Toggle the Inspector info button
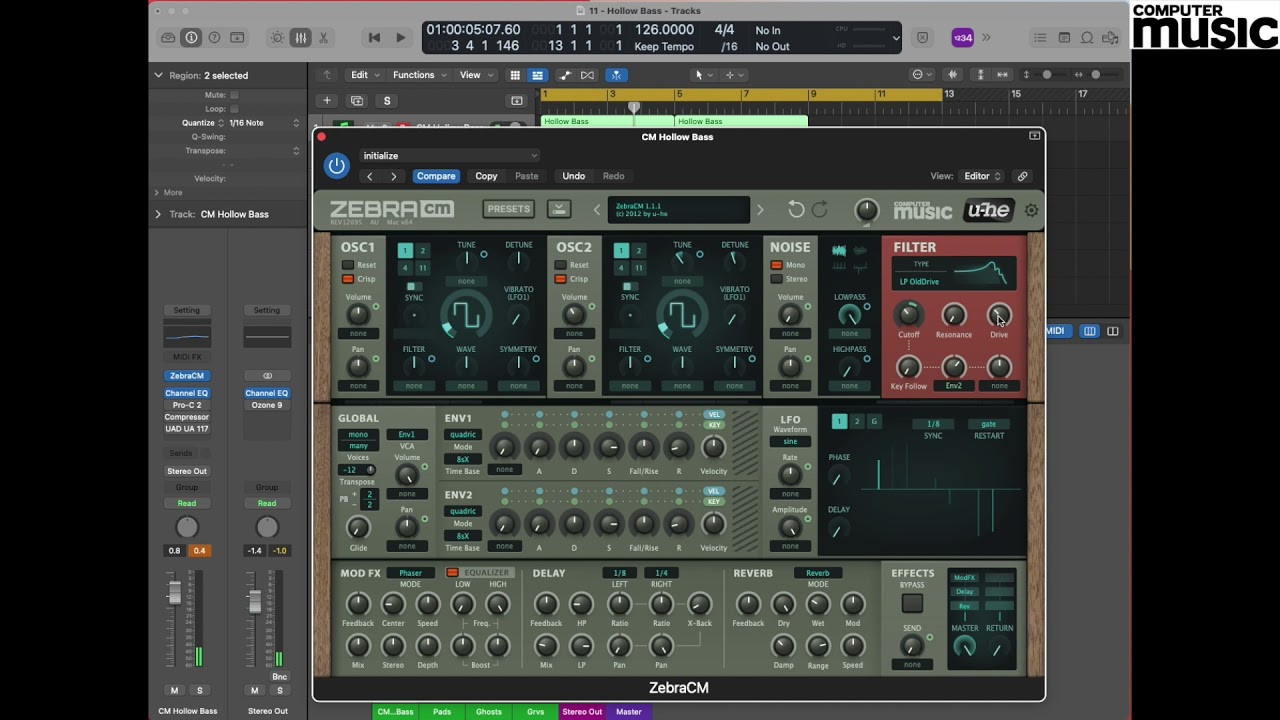Image resolution: width=1280 pixels, height=720 pixels. (191, 38)
